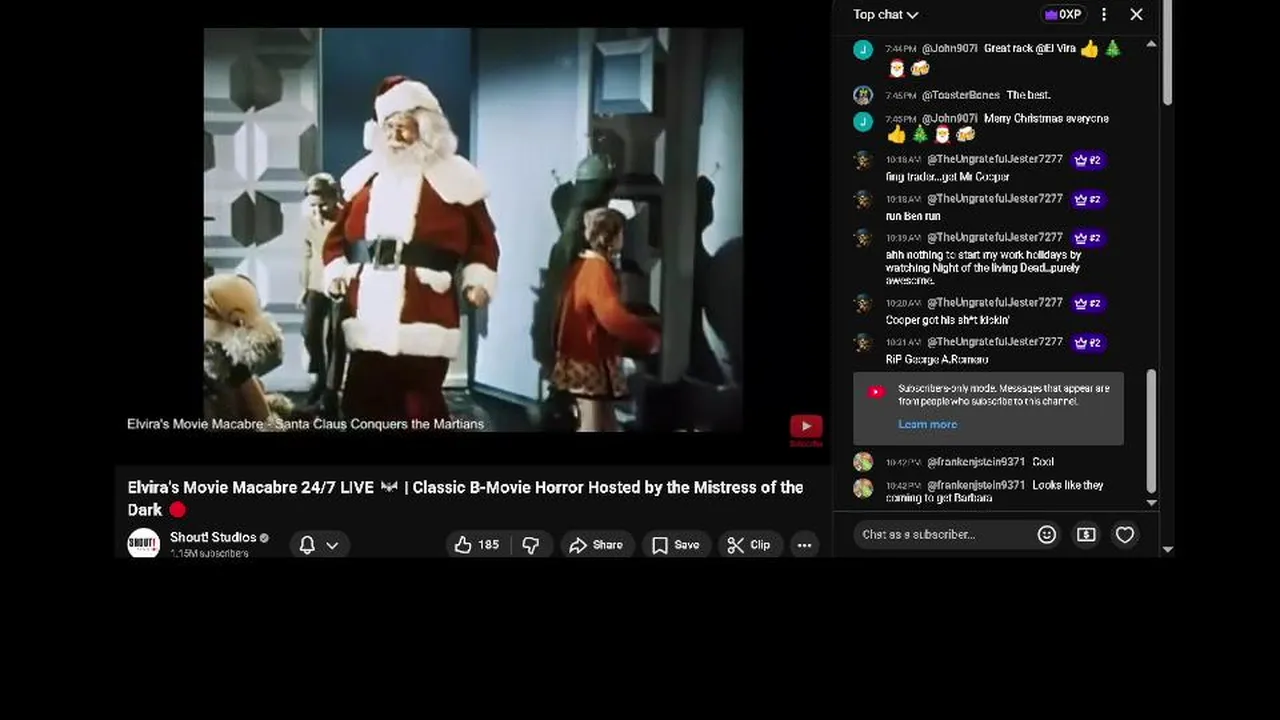
Task: Click the 0XP points badge
Action: [x=1062, y=14]
